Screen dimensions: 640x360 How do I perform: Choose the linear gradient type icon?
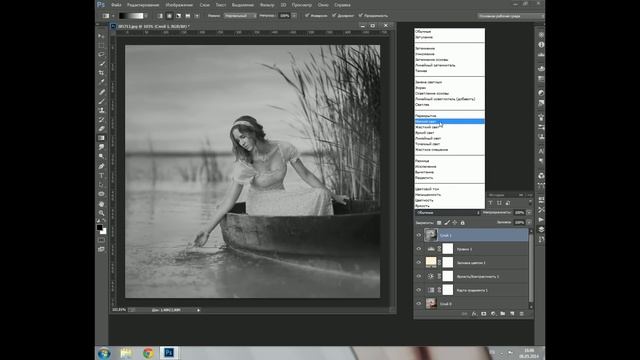pos(160,16)
